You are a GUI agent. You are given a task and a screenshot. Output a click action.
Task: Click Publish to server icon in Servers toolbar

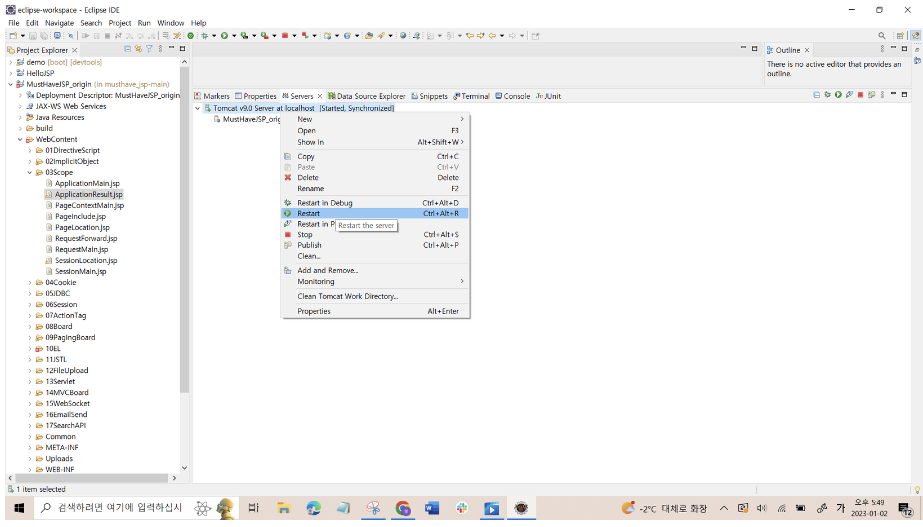point(871,95)
